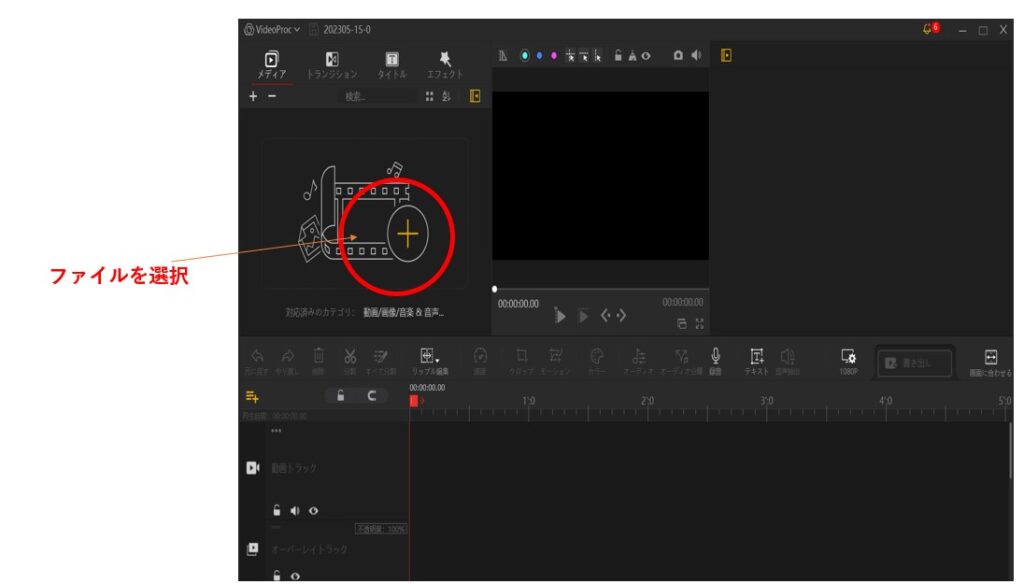Open the 1080P resolution settings
This screenshot has height=584, width=1024.
pyautogui.click(x=848, y=361)
